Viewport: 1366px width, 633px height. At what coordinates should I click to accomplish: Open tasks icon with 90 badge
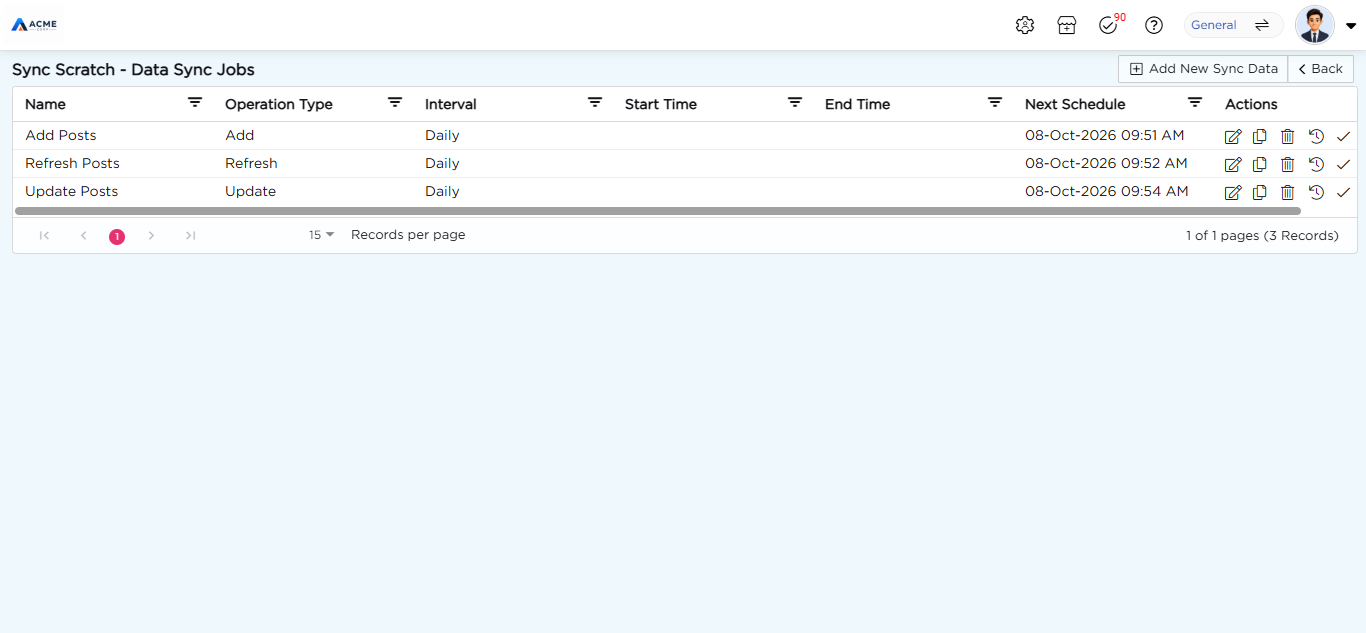[1110, 24]
